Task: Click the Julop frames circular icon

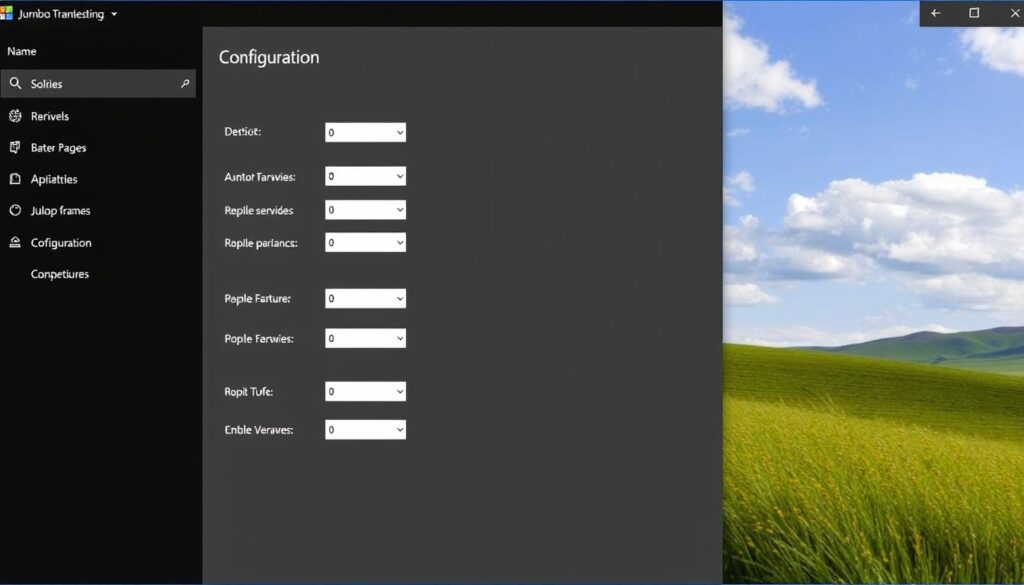Action: 14,211
